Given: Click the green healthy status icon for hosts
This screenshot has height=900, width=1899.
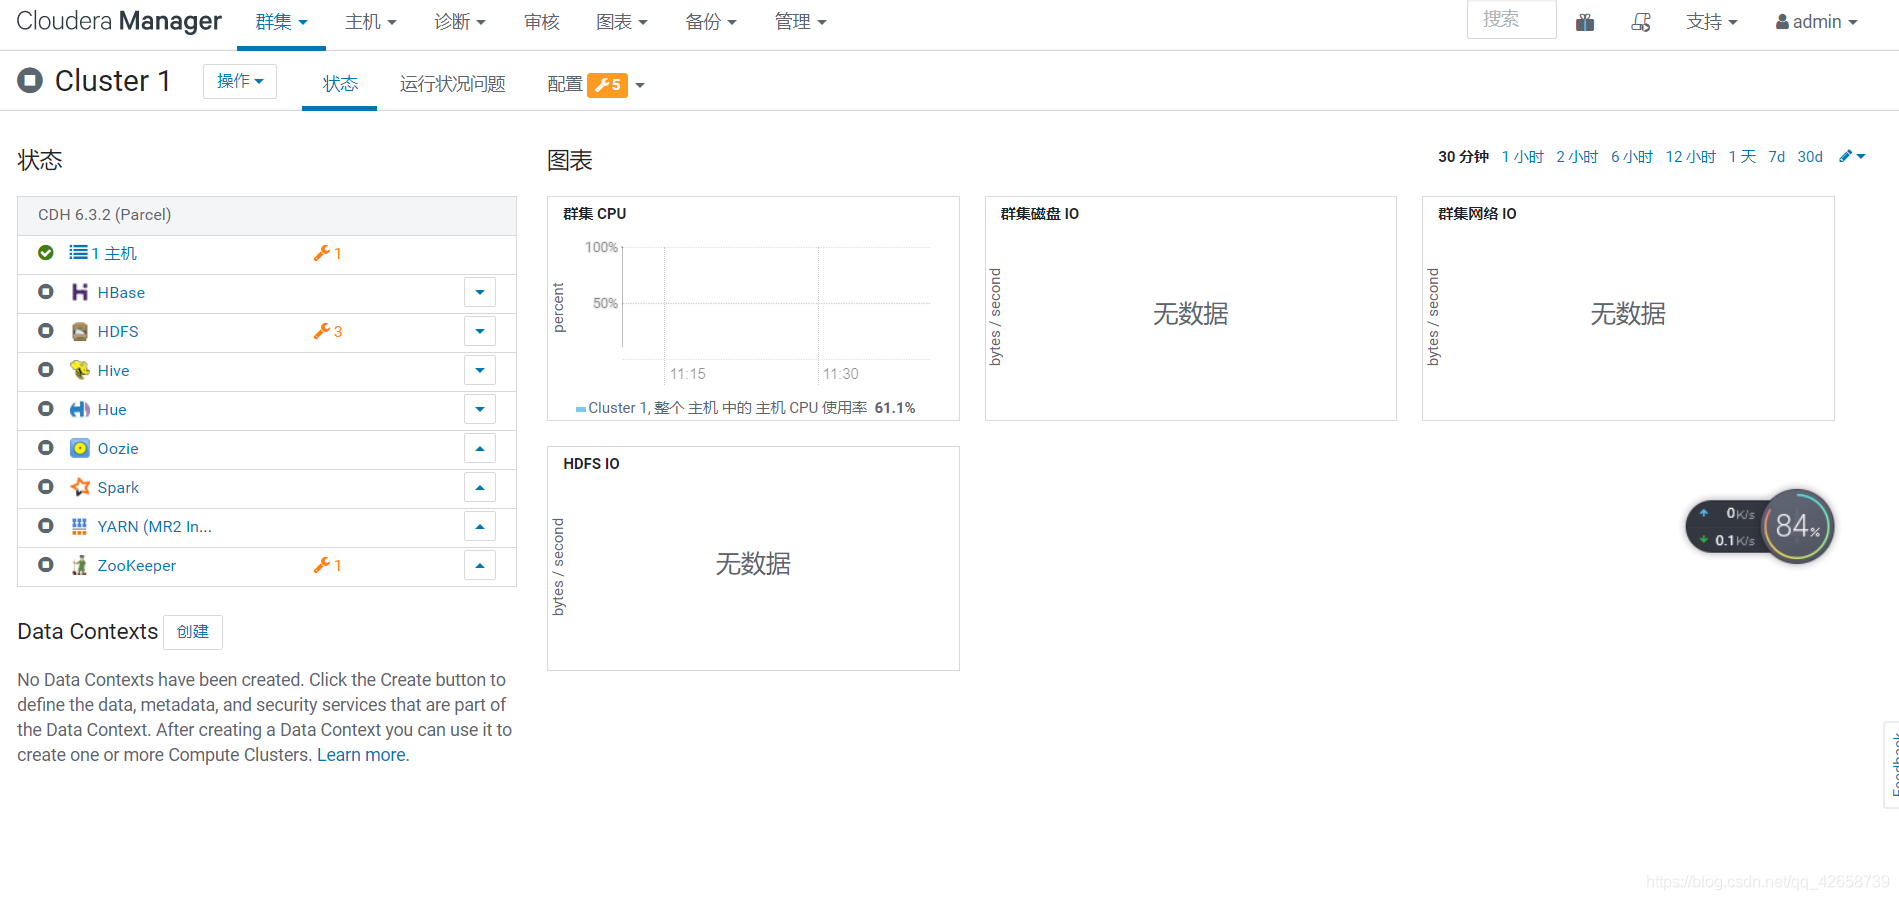Looking at the screenshot, I should click(46, 253).
